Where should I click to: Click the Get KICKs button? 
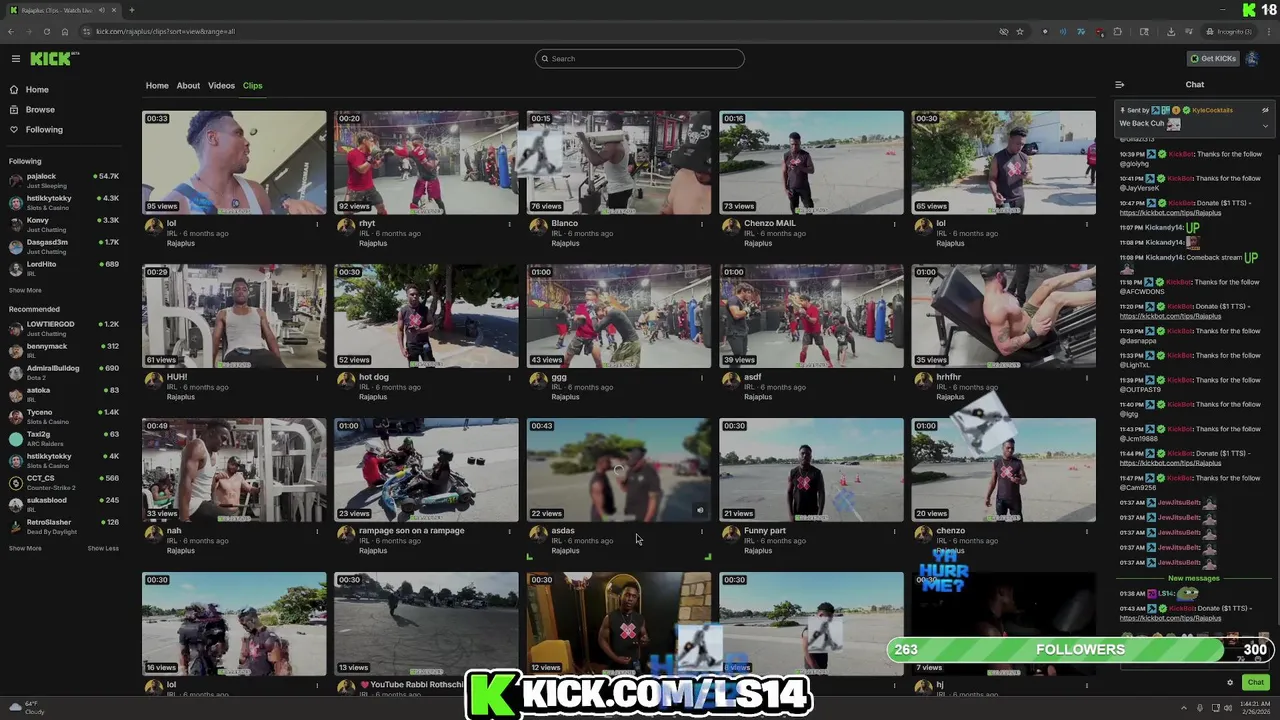1213,59
